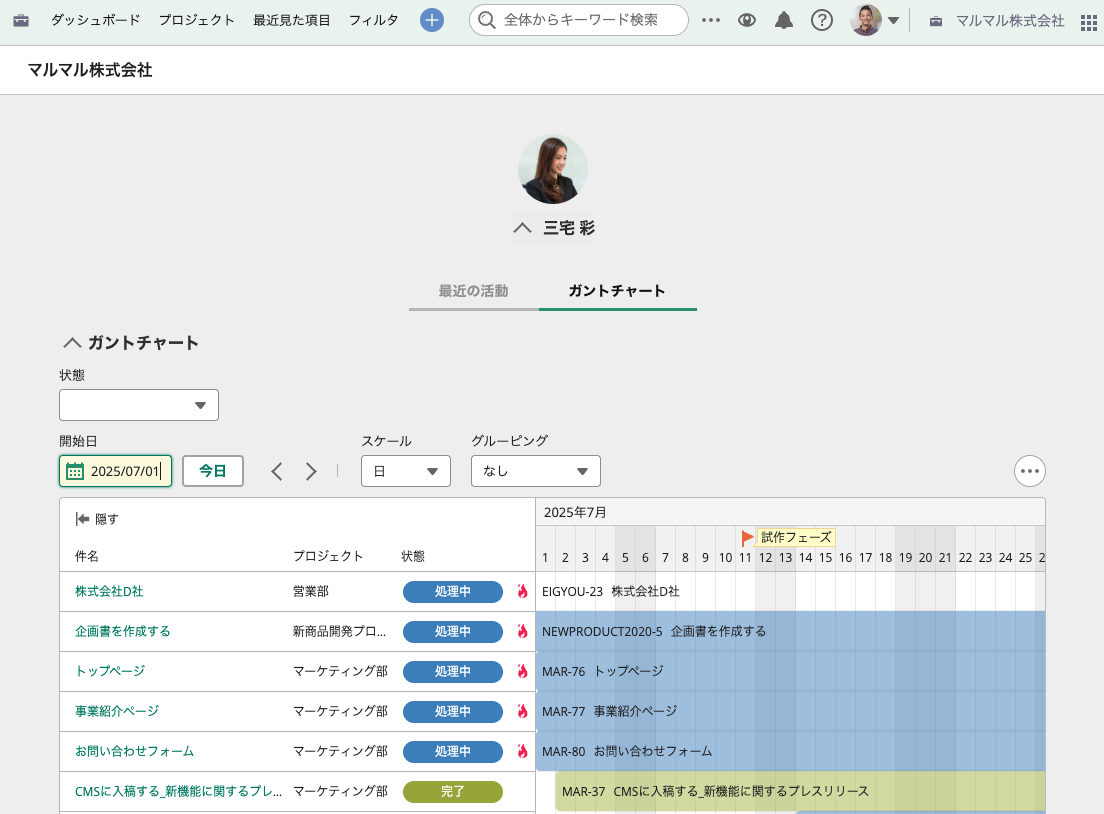This screenshot has width=1104, height=814.
Task: Select the ガントチャート tab
Action: click(x=617, y=291)
